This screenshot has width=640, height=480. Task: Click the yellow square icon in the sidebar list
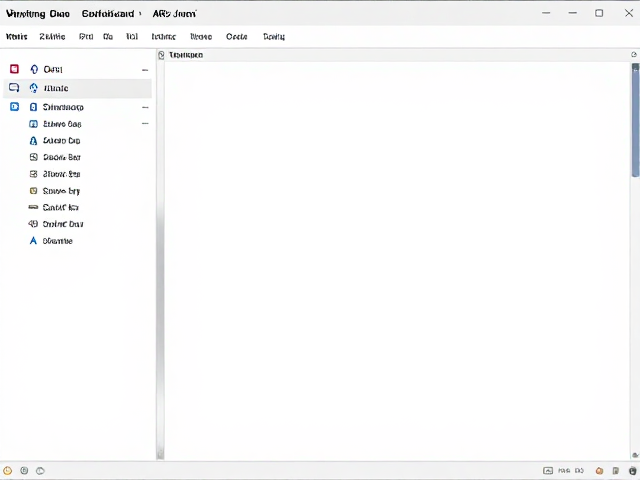pyautogui.click(x=33, y=191)
